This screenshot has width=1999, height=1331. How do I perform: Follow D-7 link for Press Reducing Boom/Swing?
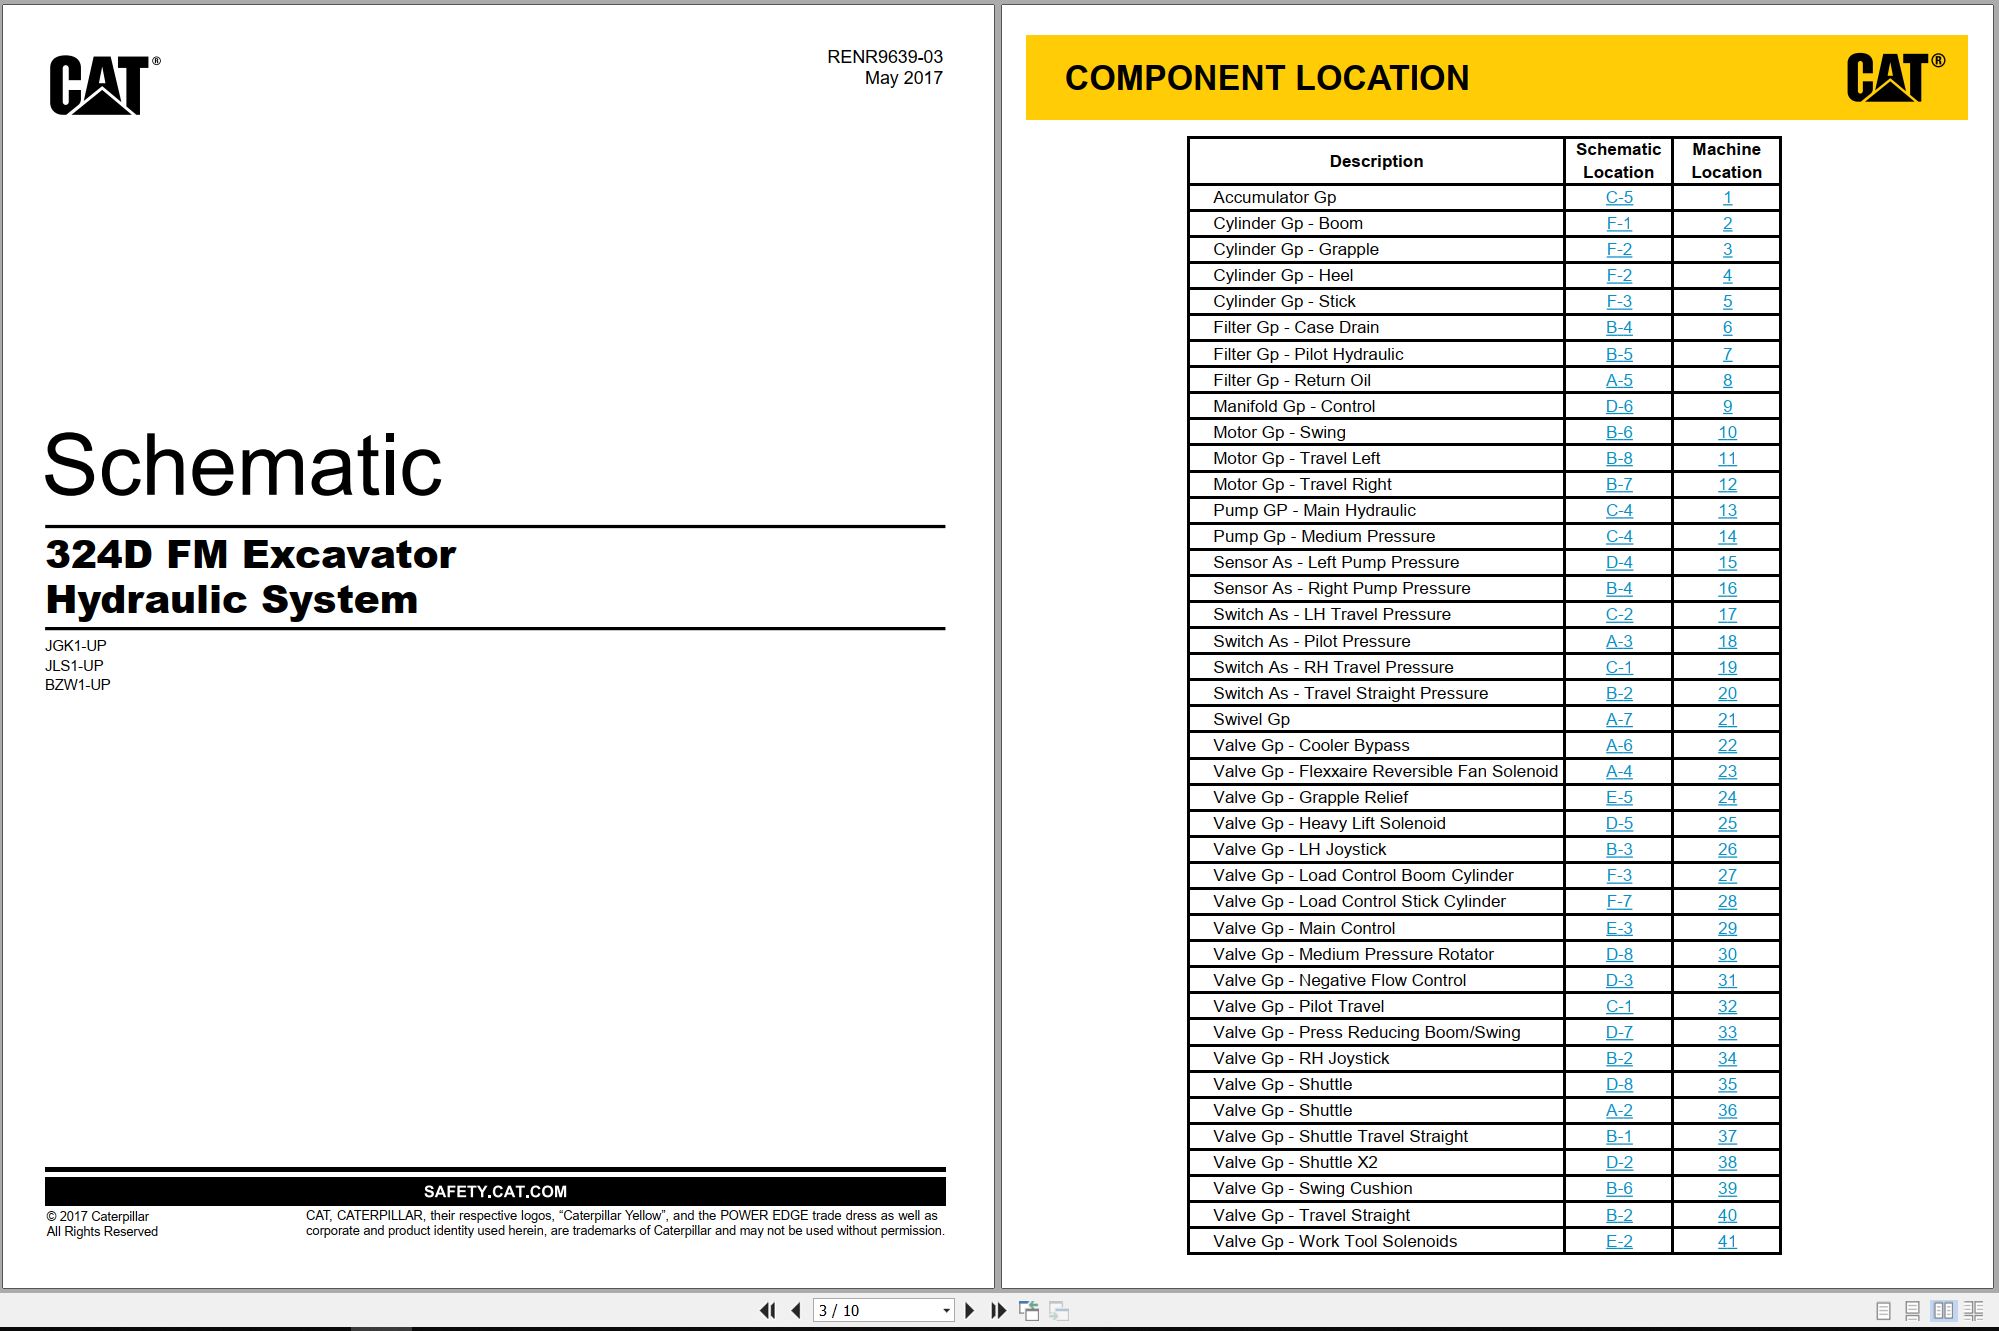click(1619, 1032)
